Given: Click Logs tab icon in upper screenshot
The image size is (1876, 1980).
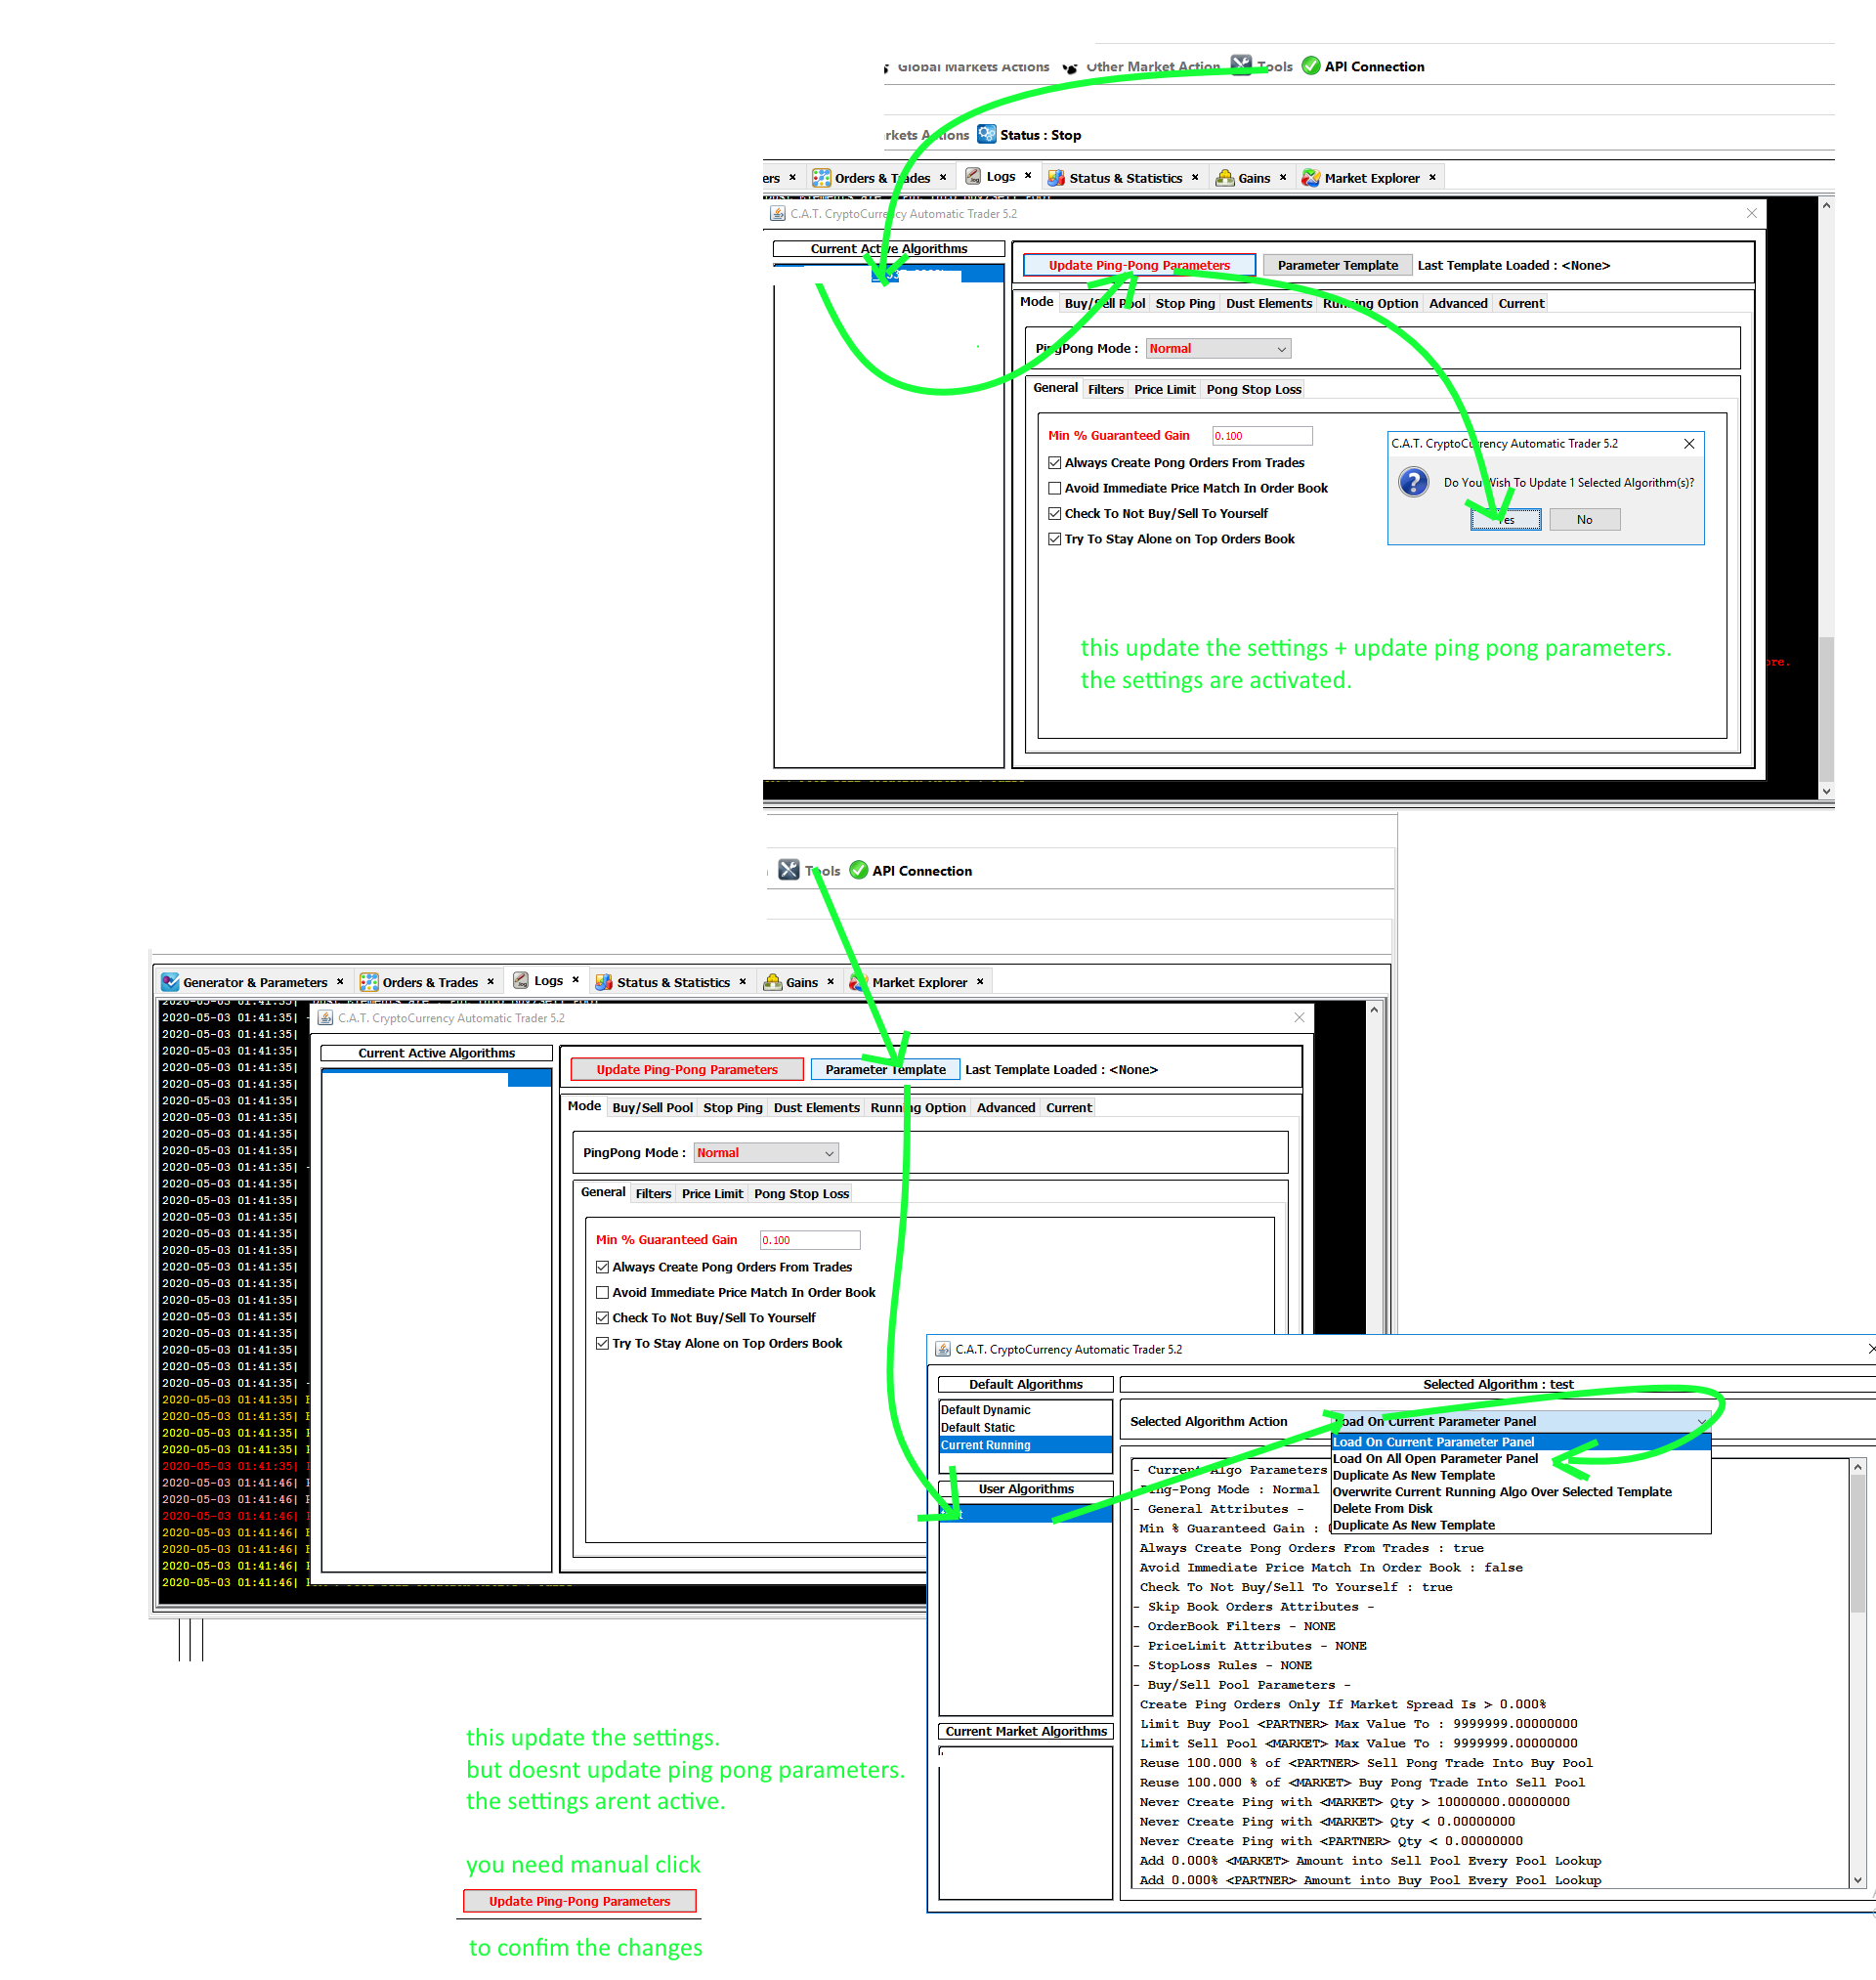Looking at the screenshot, I should pyautogui.click(x=973, y=176).
